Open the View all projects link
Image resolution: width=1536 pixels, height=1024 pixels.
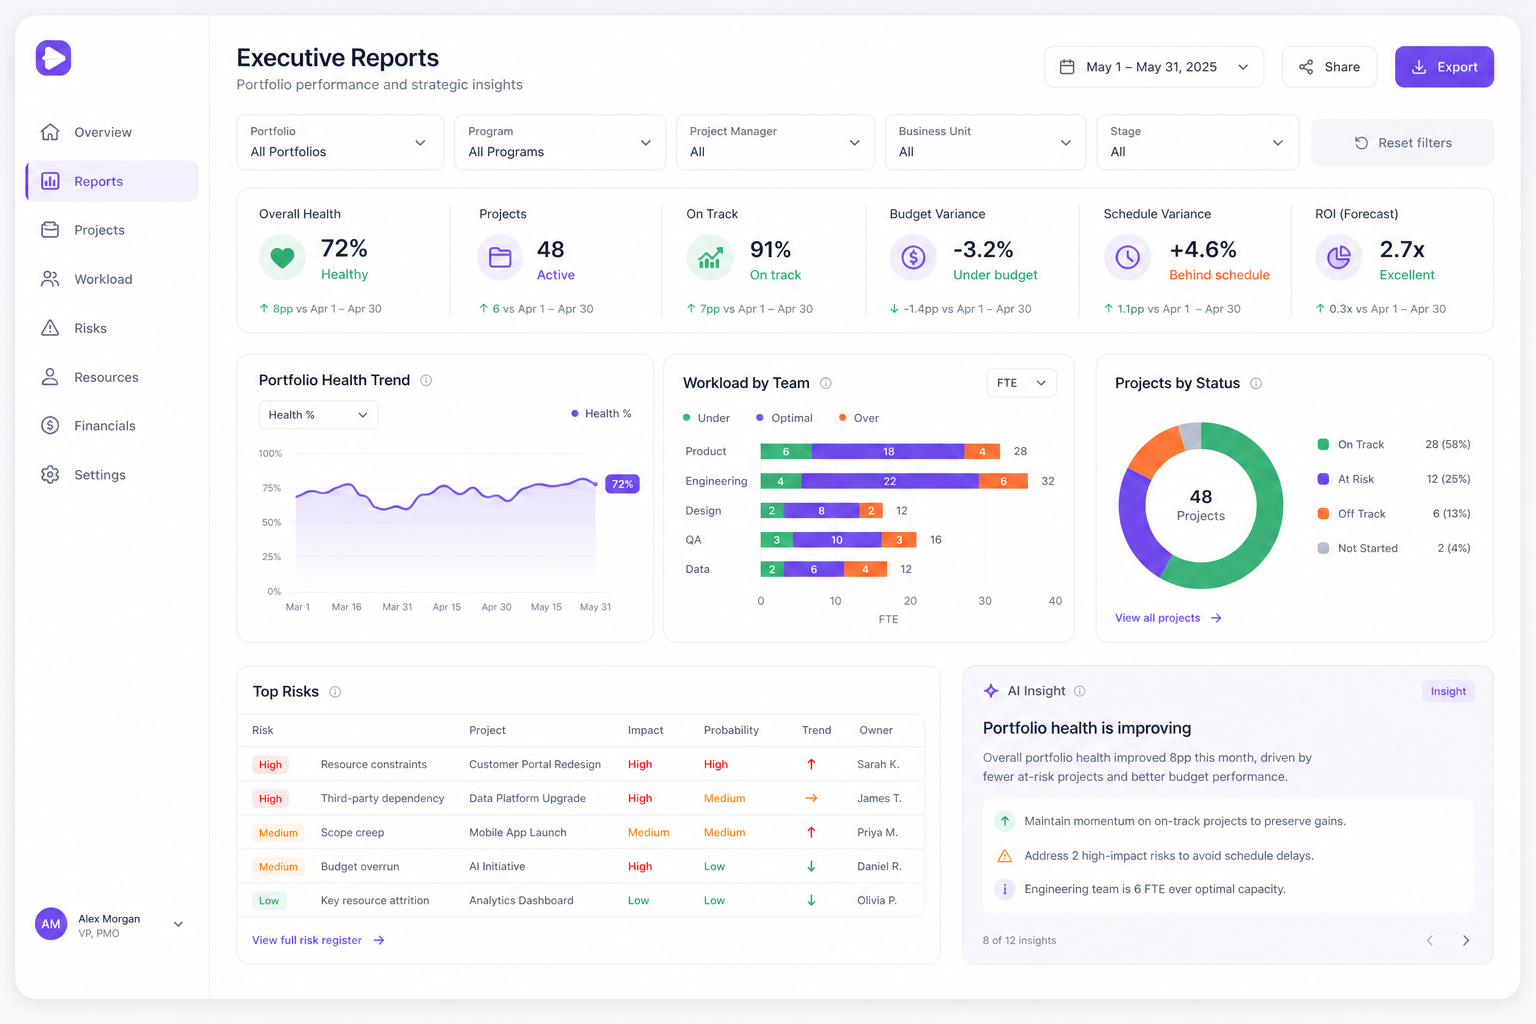(1168, 618)
